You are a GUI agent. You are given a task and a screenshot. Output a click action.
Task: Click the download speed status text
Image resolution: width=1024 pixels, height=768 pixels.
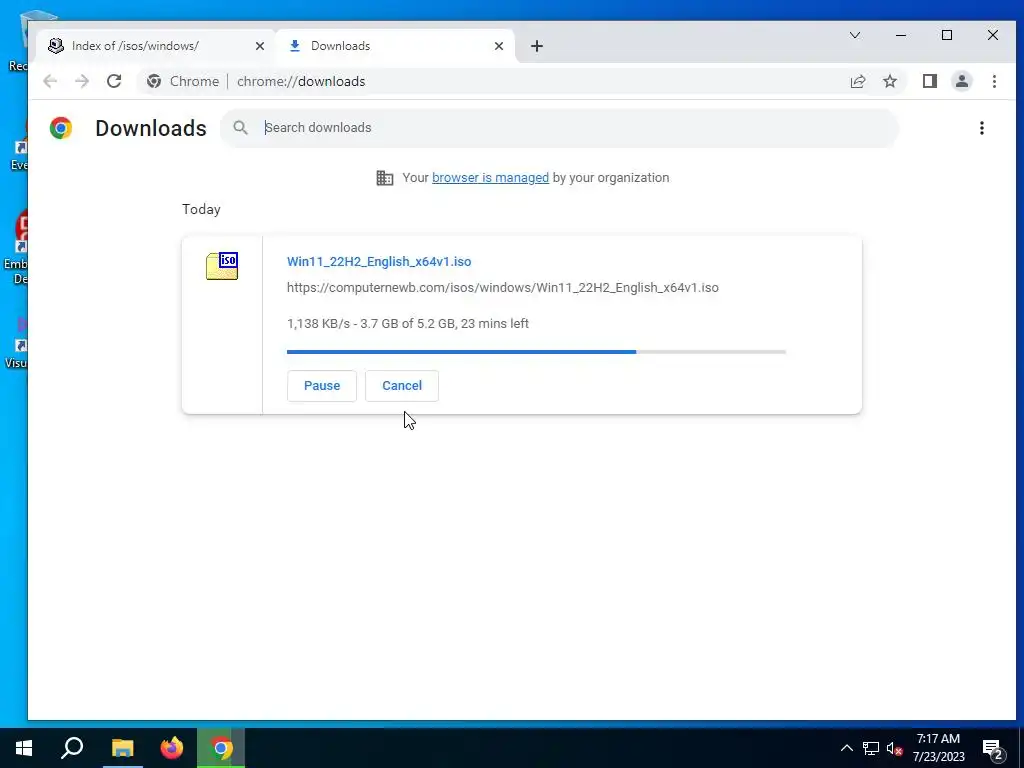click(x=408, y=323)
